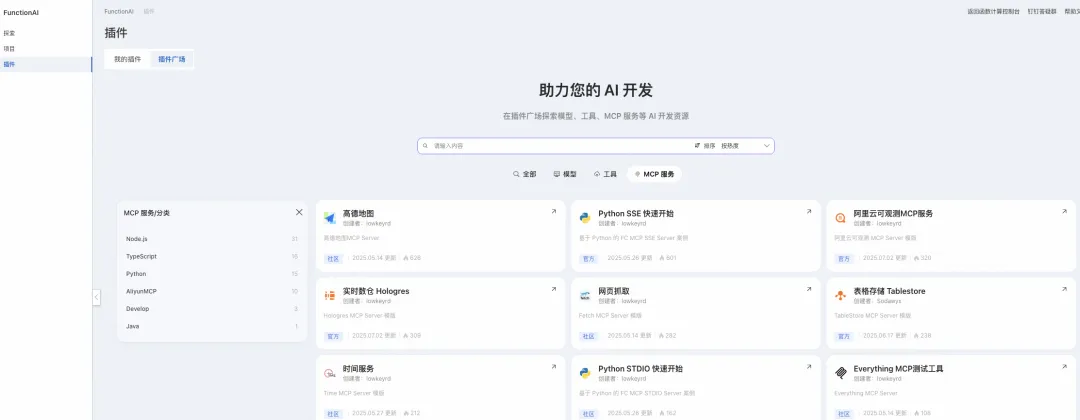Click the Everything MCP测试工具 title

[898, 368]
